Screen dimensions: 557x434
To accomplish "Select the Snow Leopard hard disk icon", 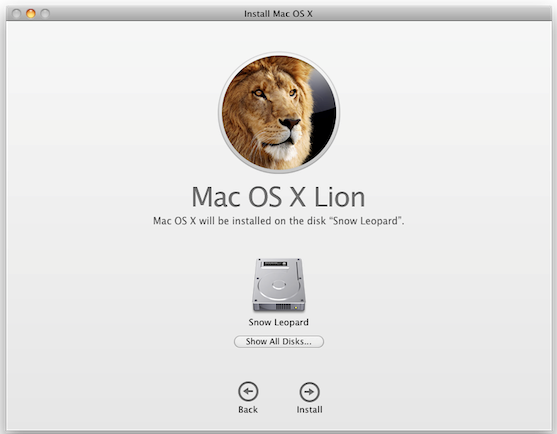I will click(279, 285).
